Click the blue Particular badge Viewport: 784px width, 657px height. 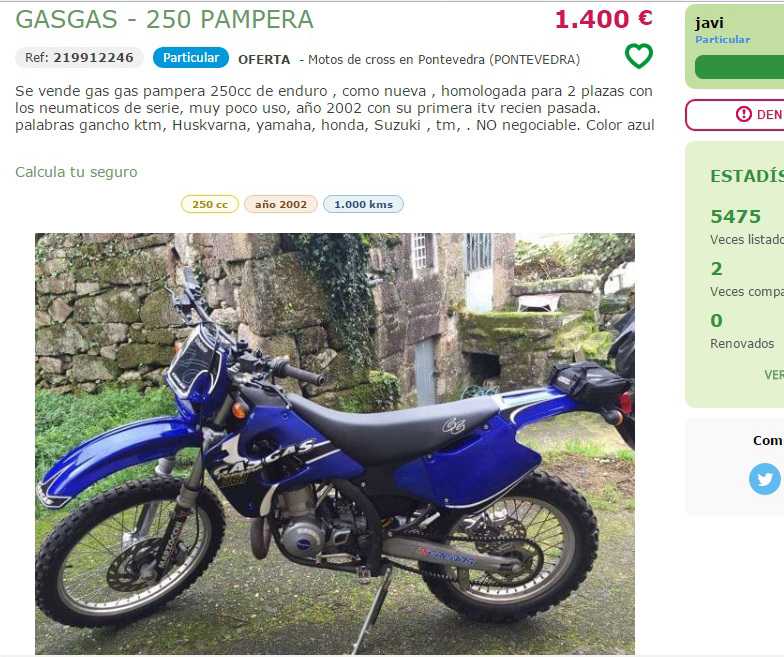191,58
